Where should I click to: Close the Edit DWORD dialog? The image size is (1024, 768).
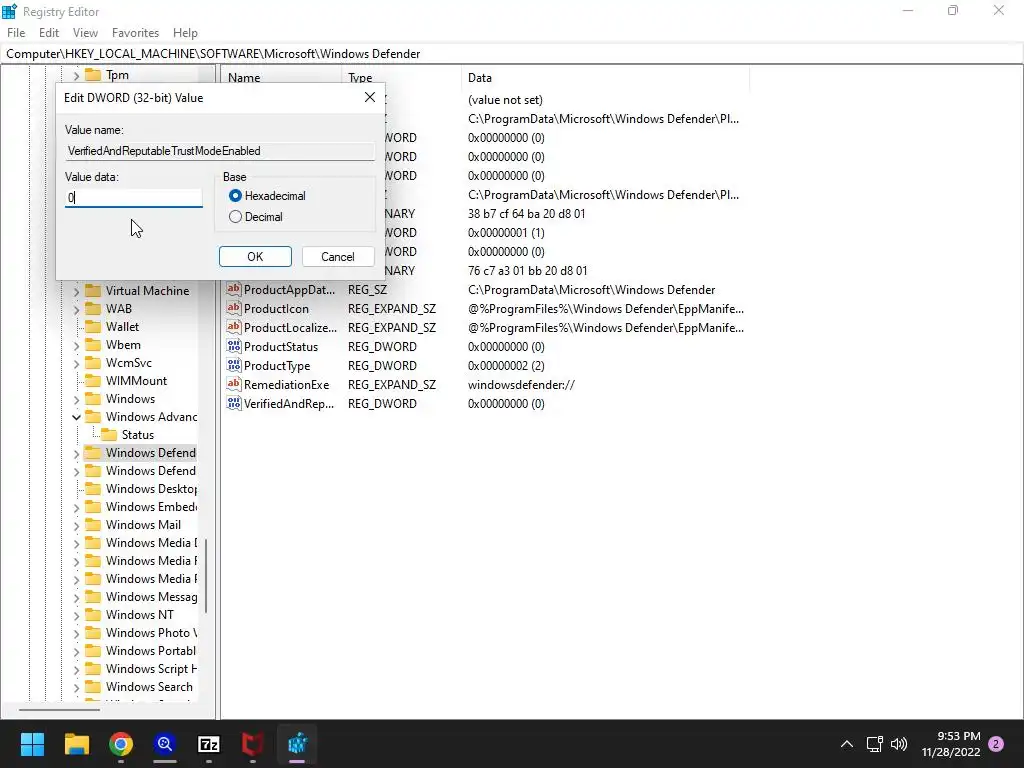(370, 97)
